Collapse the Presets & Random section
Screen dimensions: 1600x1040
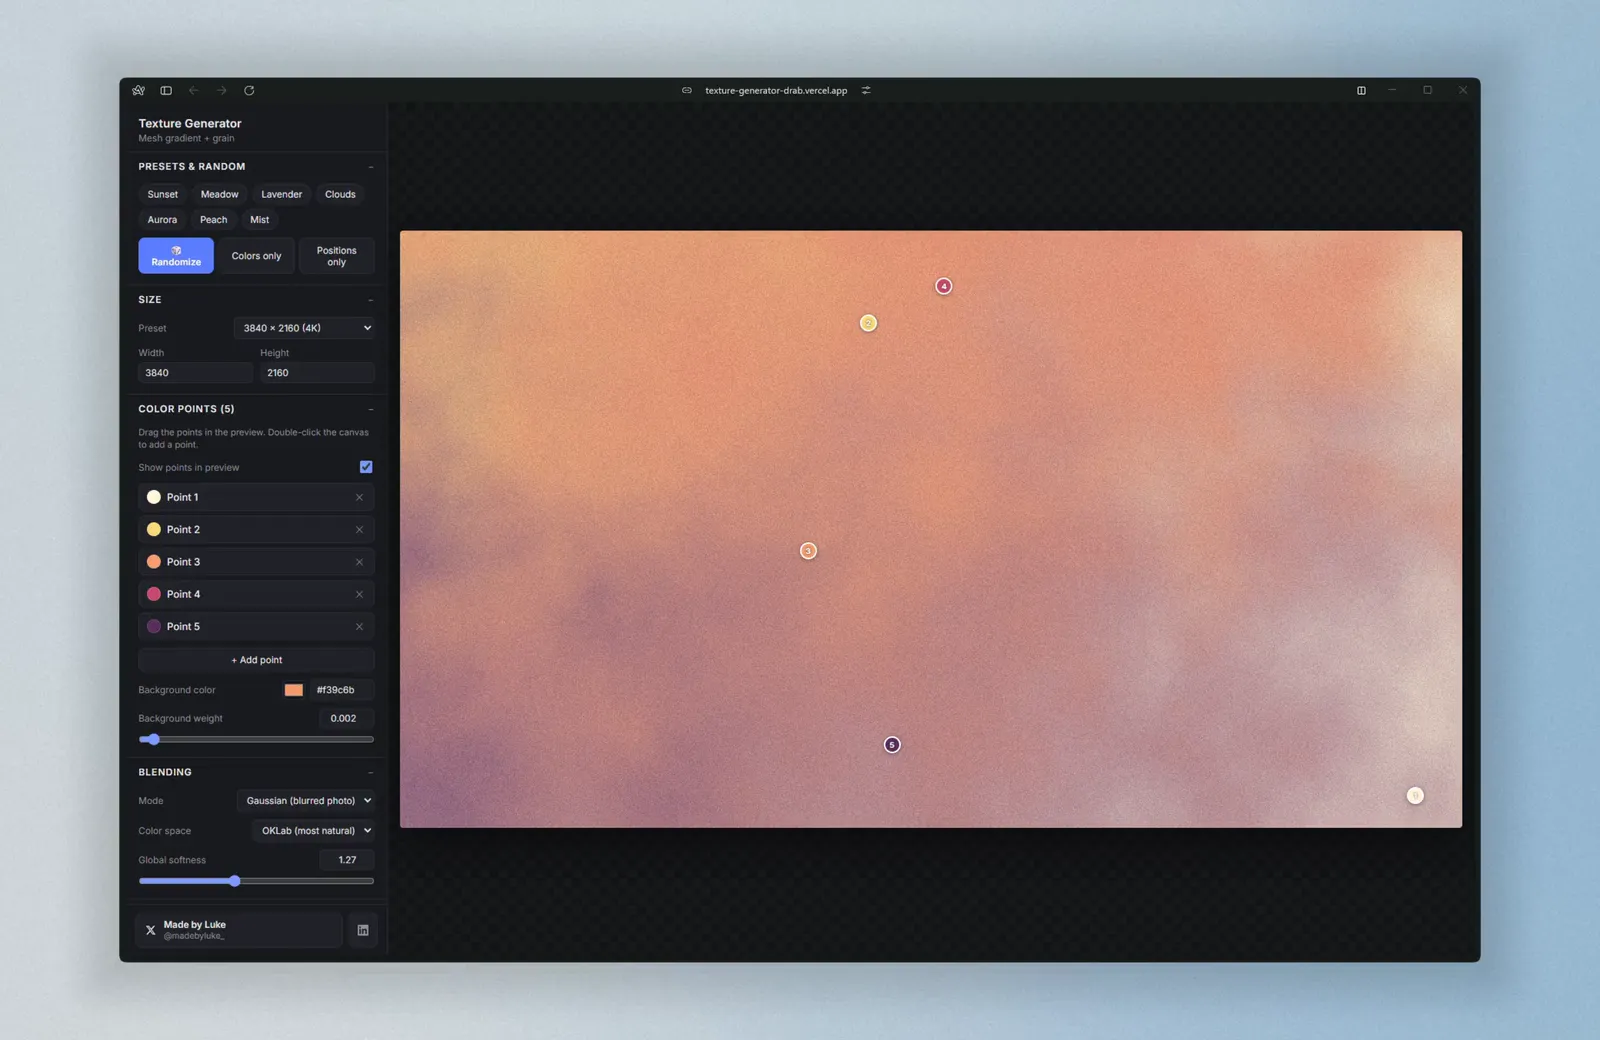coord(370,167)
